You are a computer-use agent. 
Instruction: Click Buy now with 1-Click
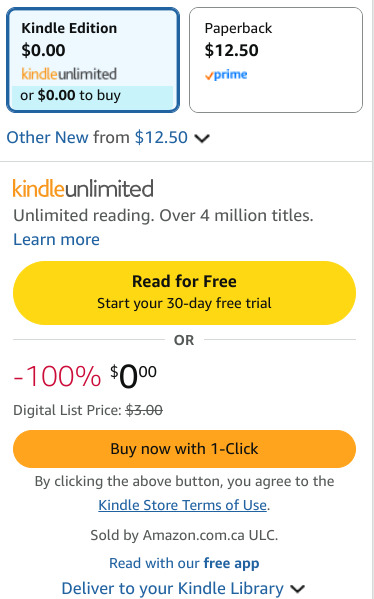(x=185, y=449)
